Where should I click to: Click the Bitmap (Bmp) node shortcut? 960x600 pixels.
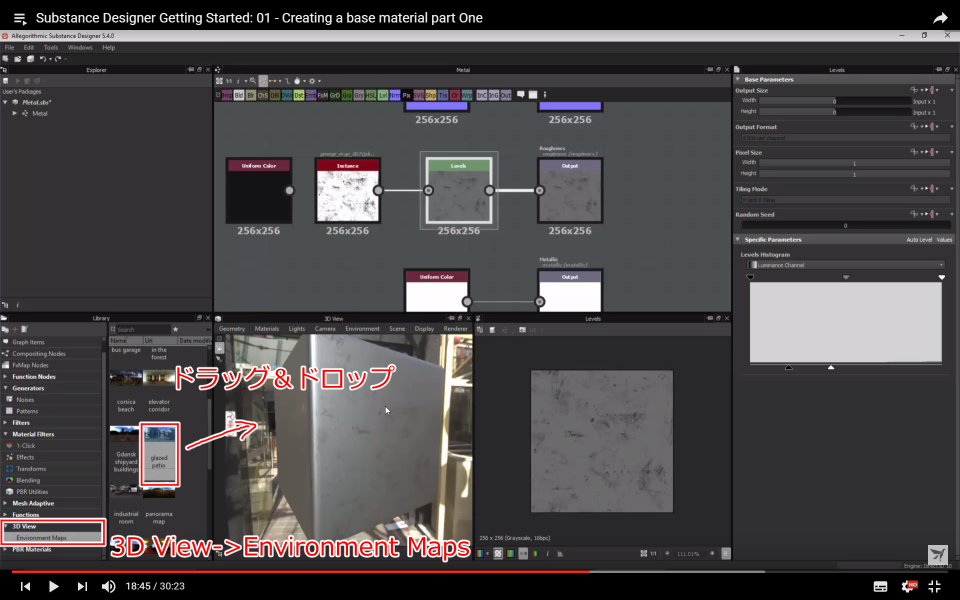[227, 95]
